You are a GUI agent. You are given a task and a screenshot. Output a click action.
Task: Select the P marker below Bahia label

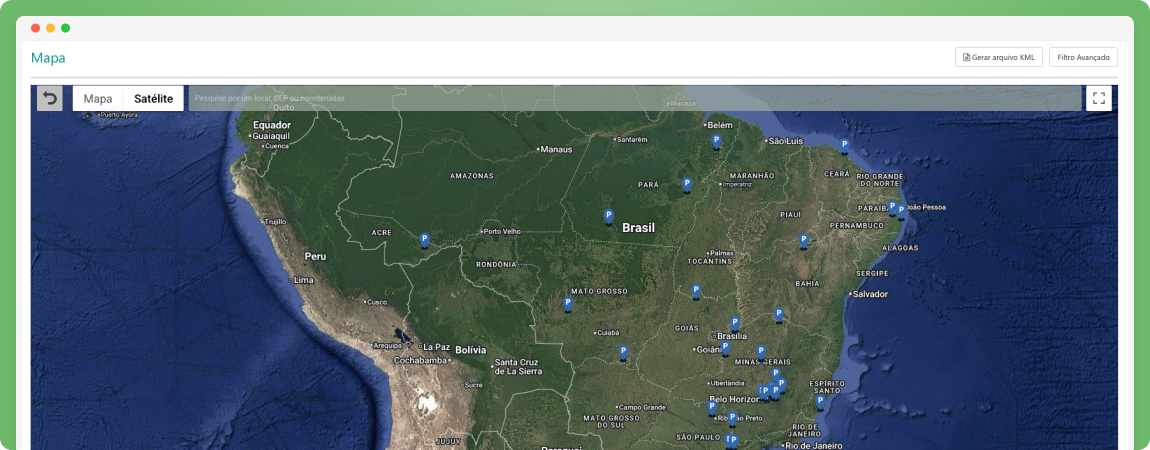point(779,314)
